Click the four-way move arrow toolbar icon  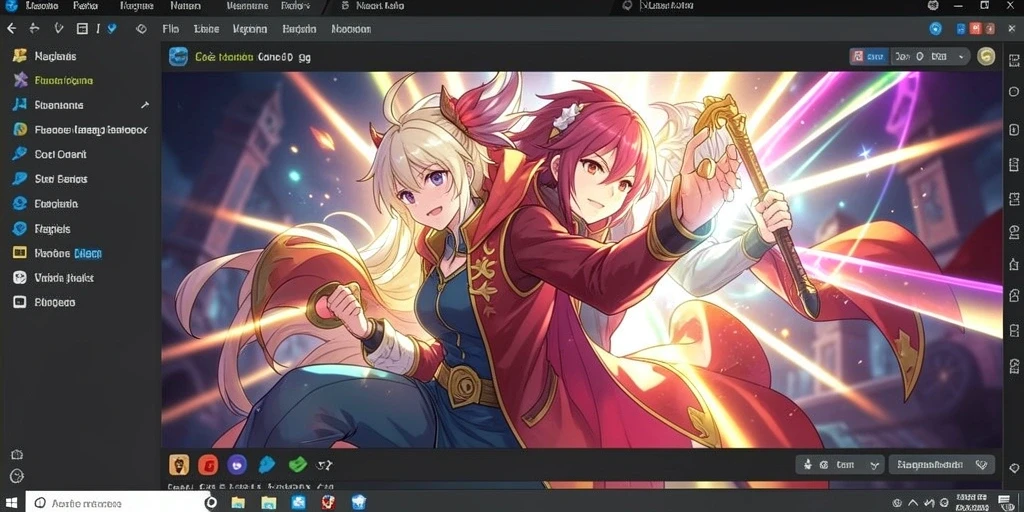(35, 29)
